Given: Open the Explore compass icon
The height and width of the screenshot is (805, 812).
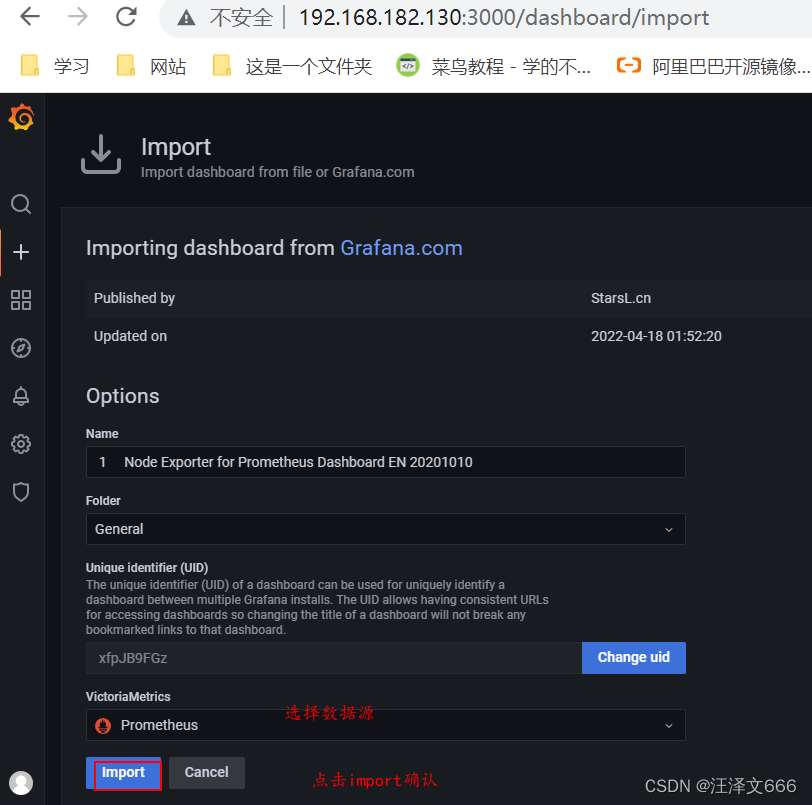Looking at the screenshot, I should tap(21, 348).
